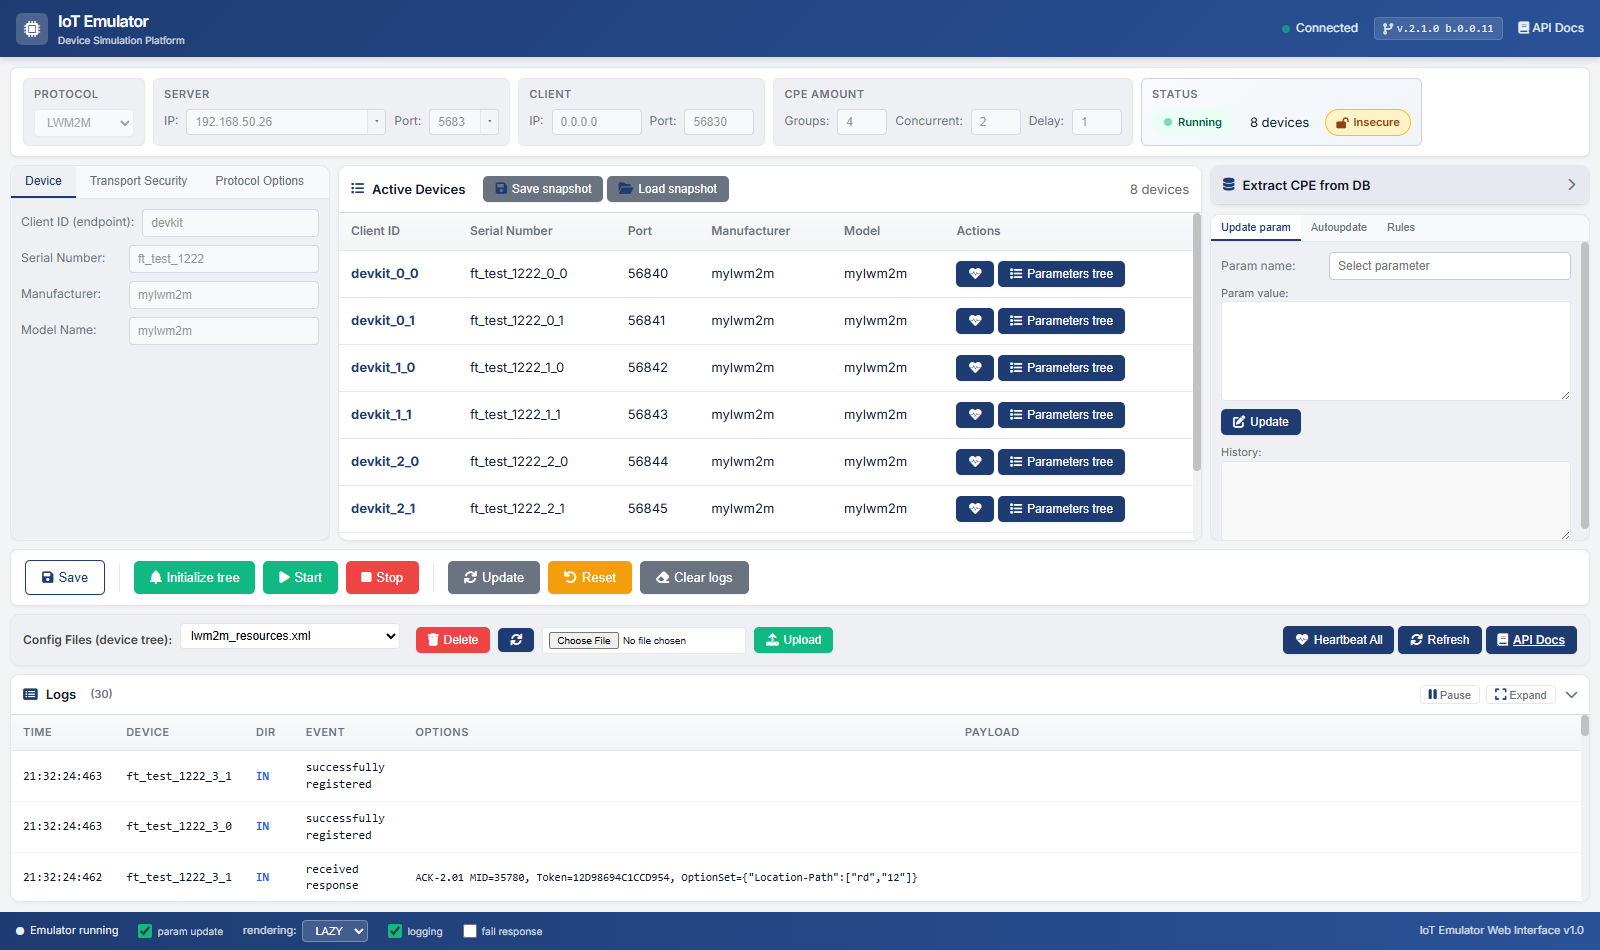Switch to Protocol Options tab
The height and width of the screenshot is (950, 1600).
pos(259,181)
